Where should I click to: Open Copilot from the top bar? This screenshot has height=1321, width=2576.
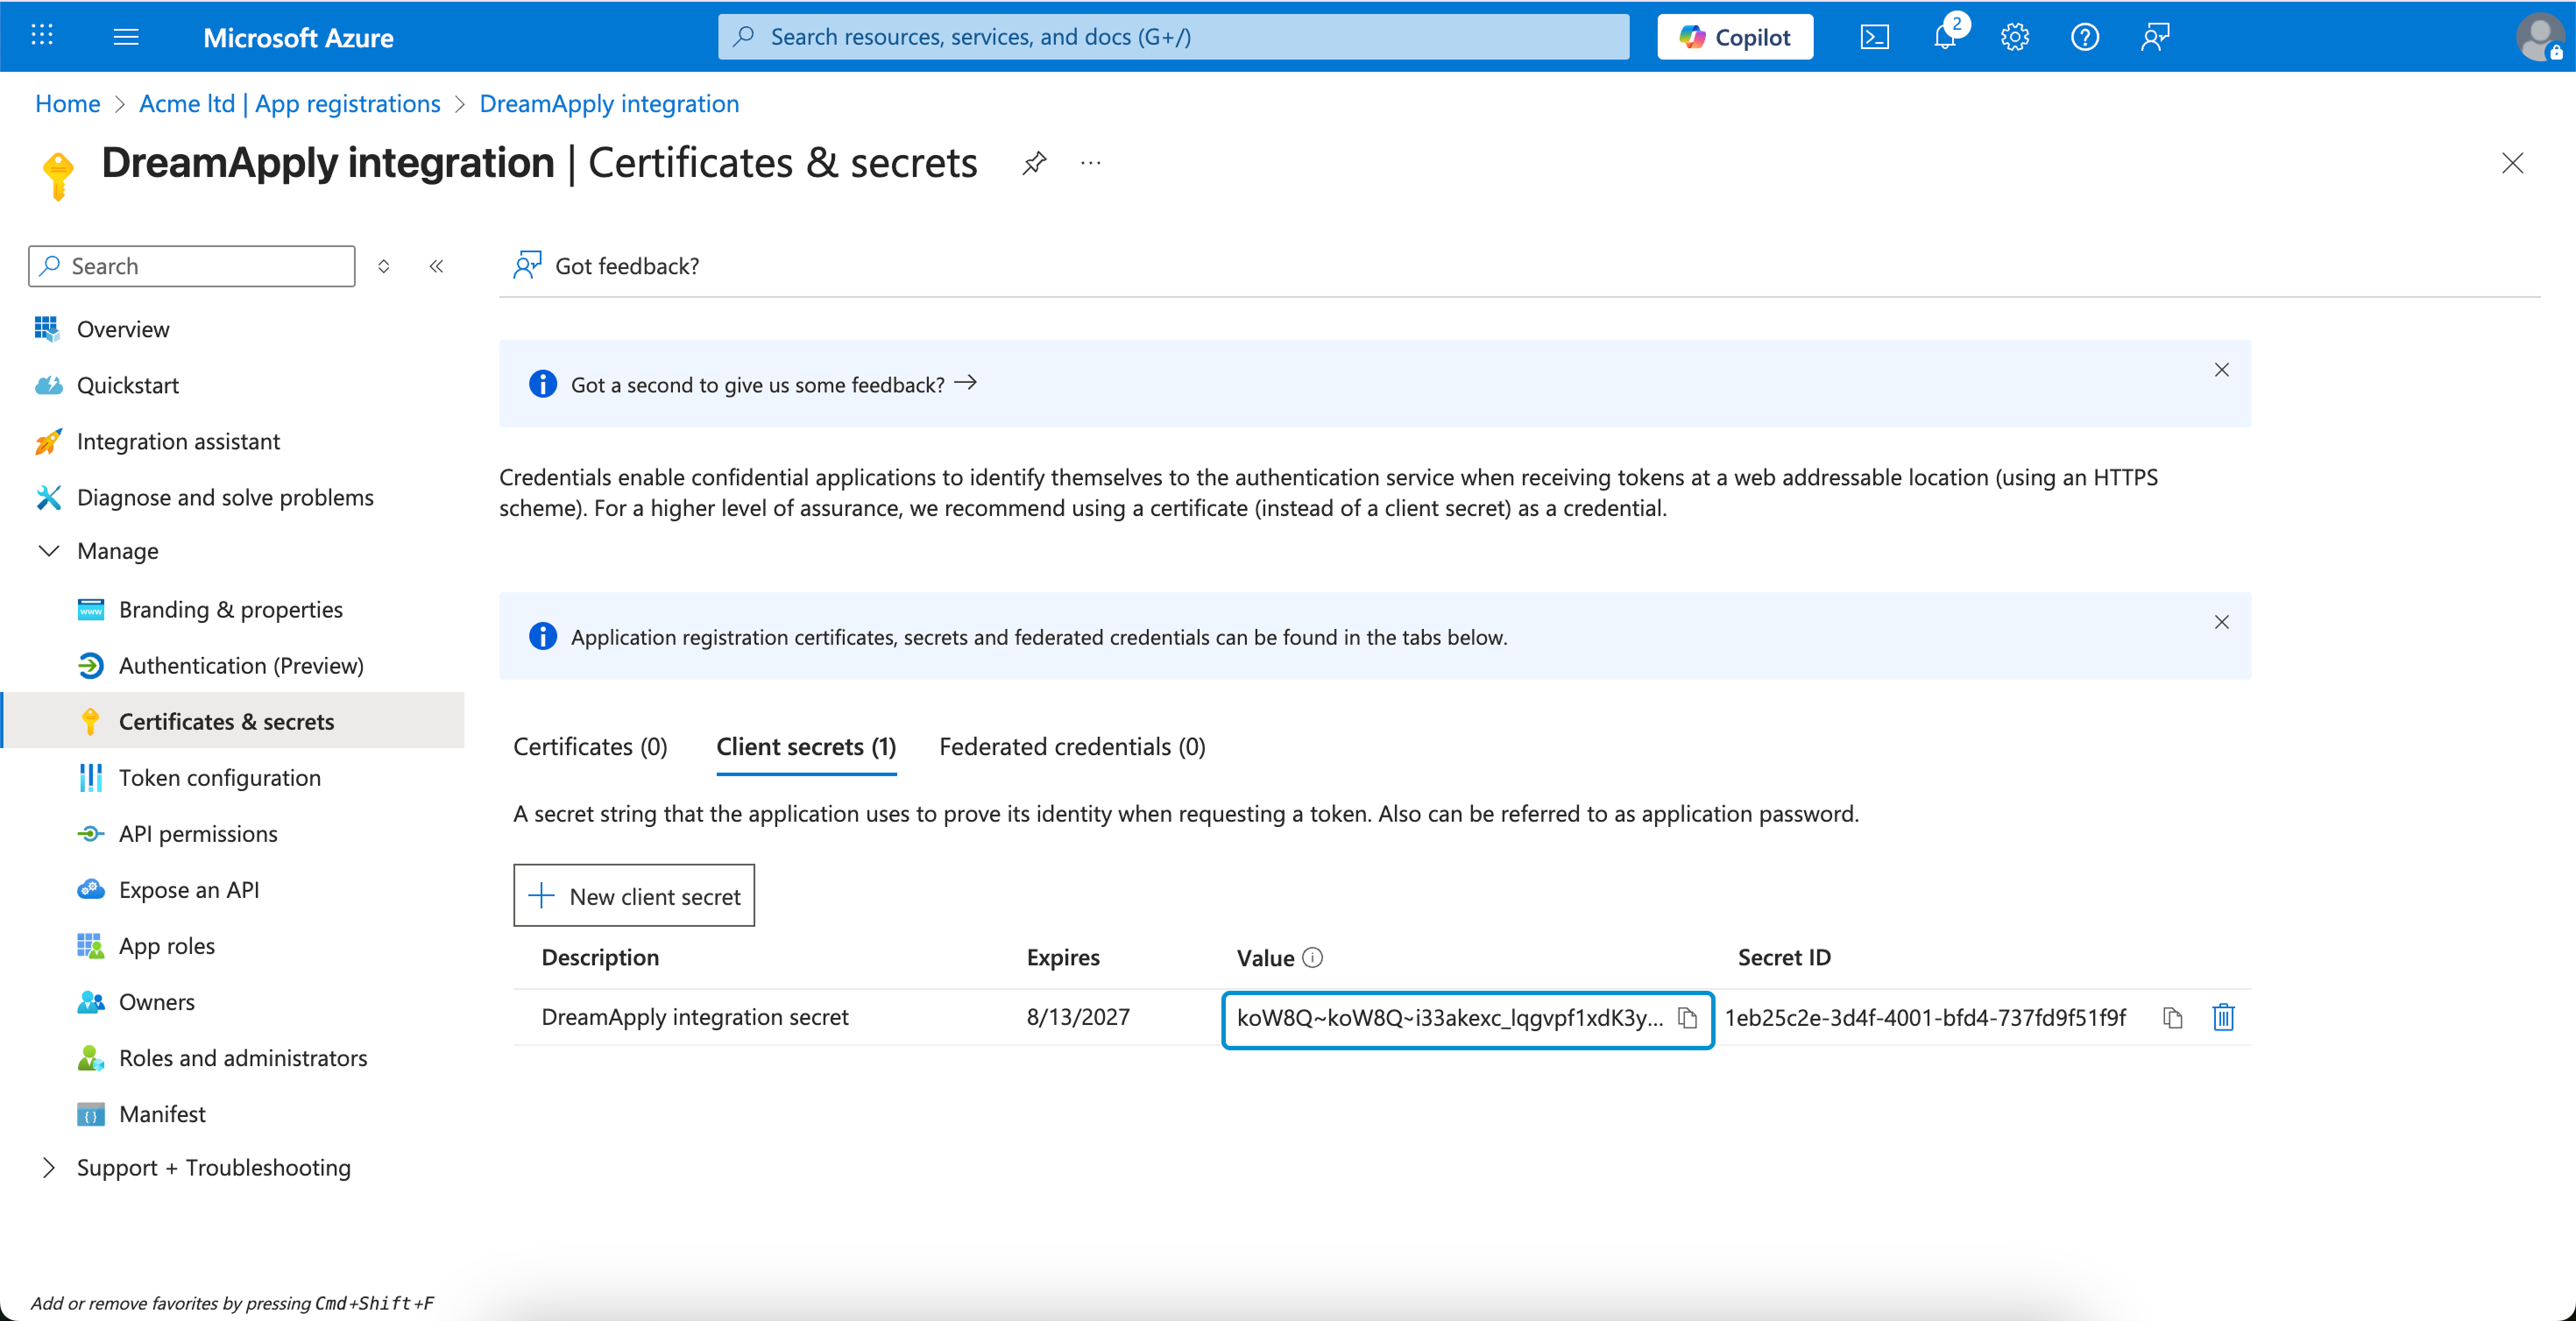[1735, 37]
